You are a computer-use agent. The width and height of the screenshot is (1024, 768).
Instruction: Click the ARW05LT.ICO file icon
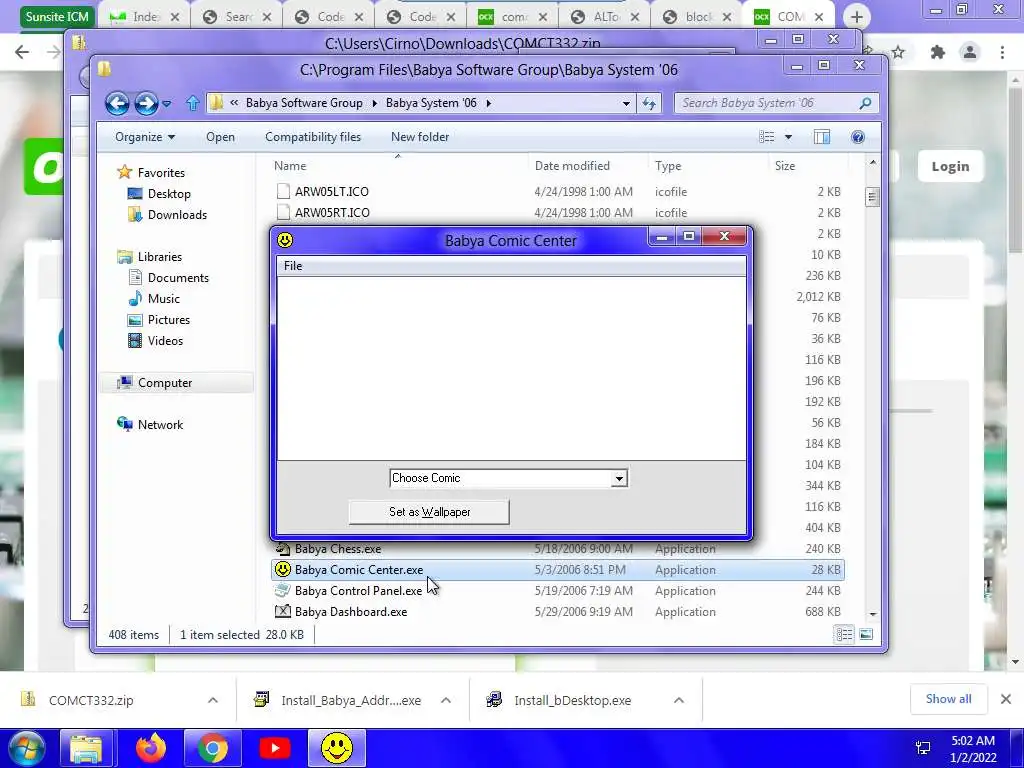tap(283, 191)
